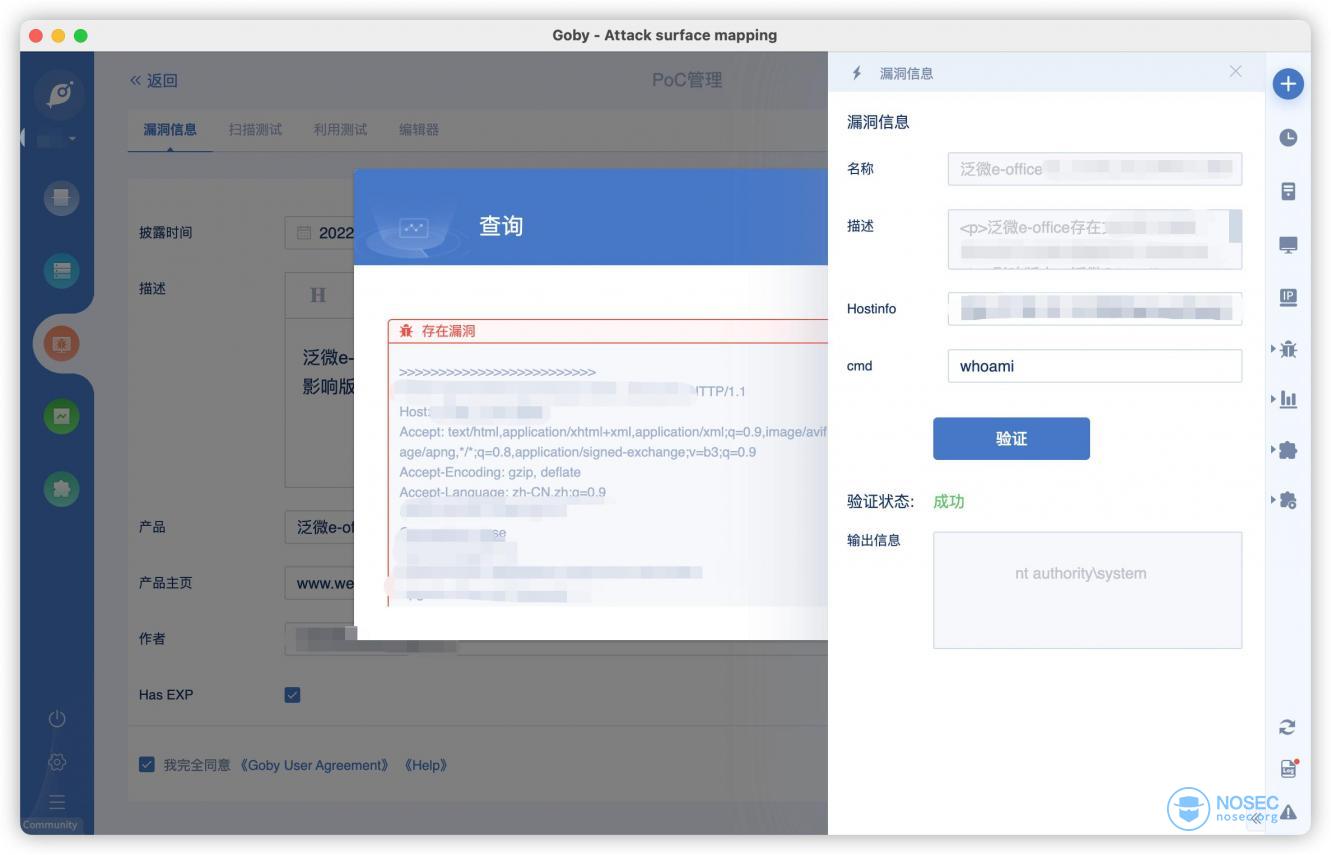Close the 漏洞信息 side panel
The width and height of the screenshot is (1331, 855).
coord(1236,71)
